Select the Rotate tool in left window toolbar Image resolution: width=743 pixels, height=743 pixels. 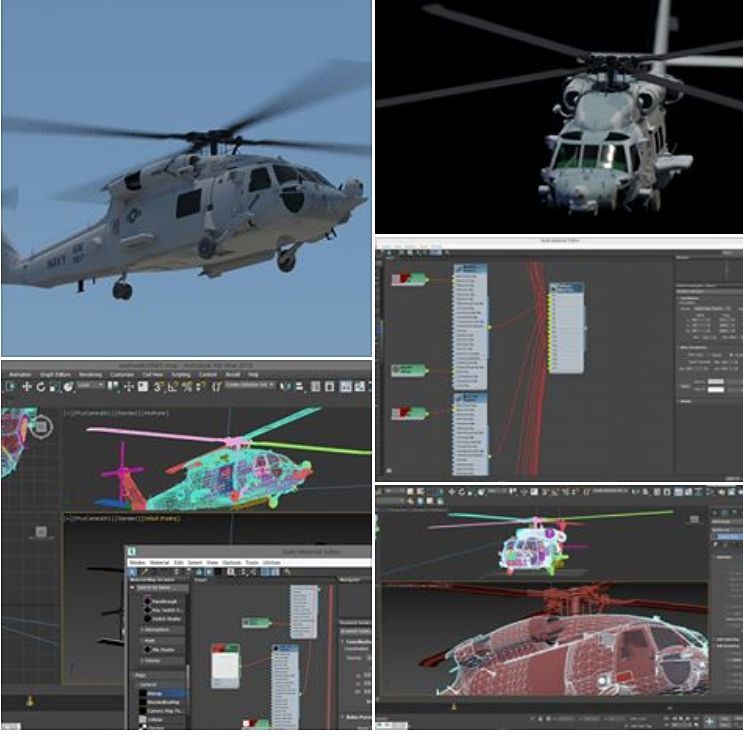(x=41, y=387)
